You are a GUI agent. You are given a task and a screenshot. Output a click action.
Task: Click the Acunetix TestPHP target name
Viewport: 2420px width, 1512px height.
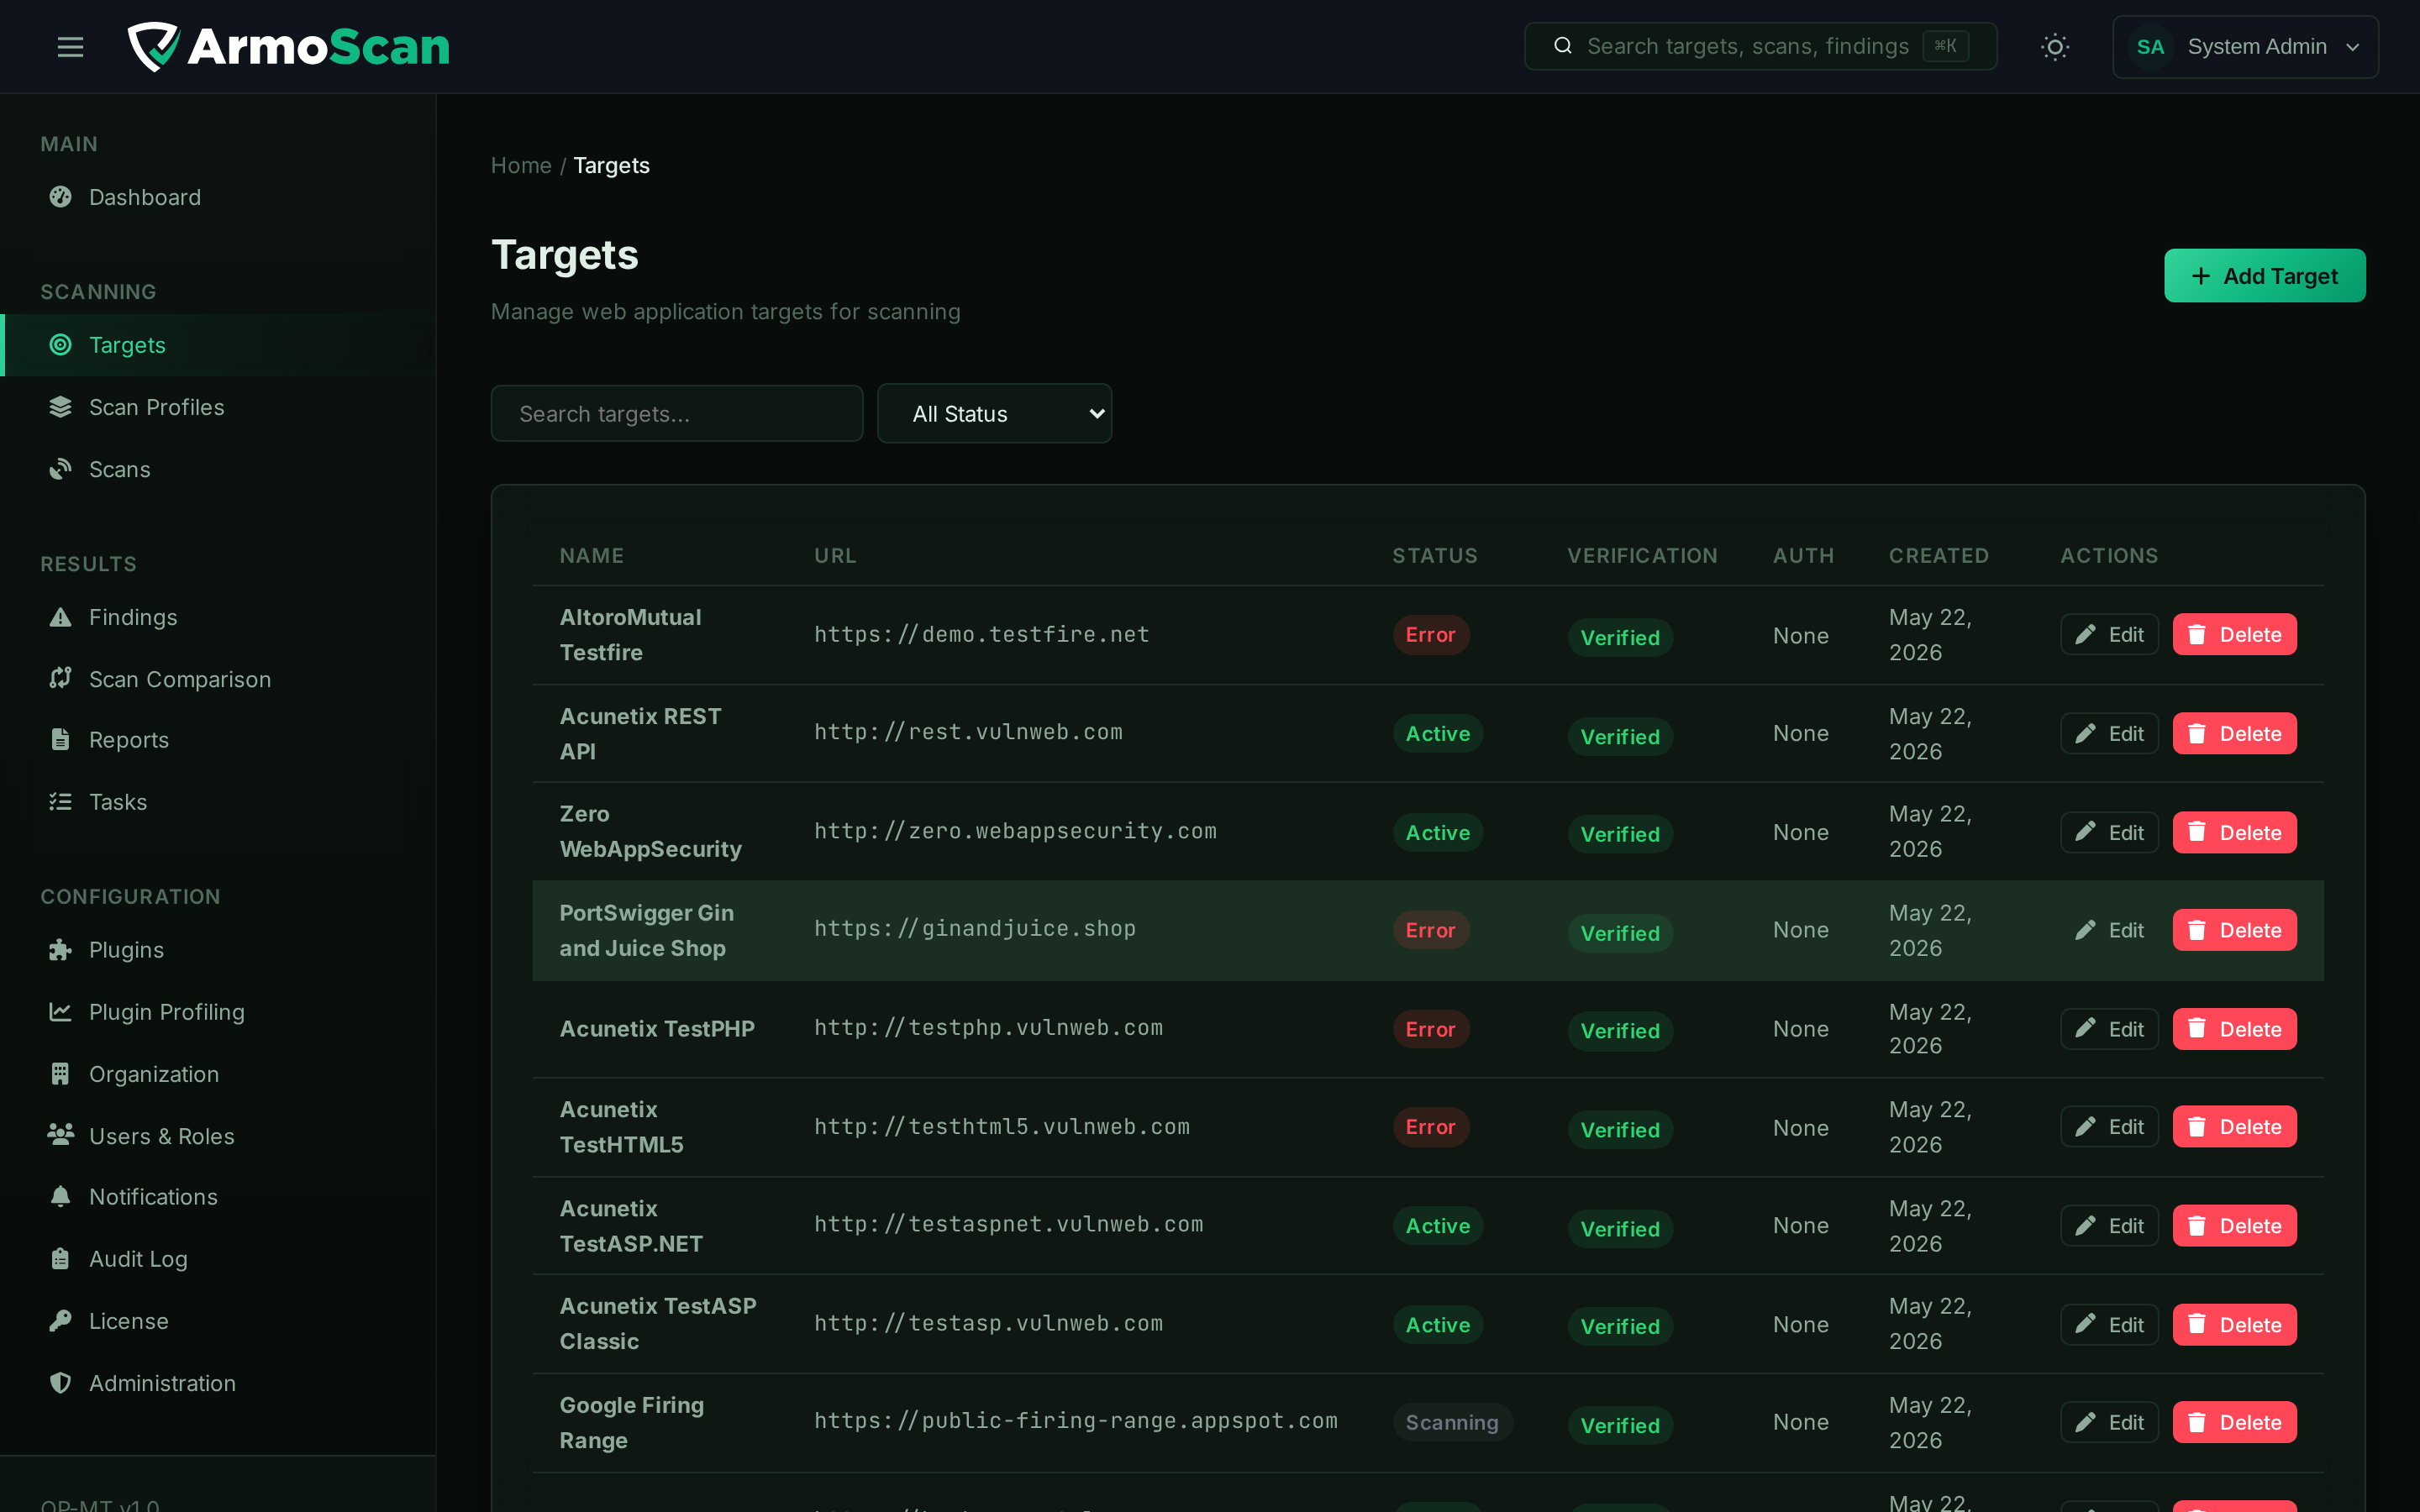pyautogui.click(x=657, y=1029)
